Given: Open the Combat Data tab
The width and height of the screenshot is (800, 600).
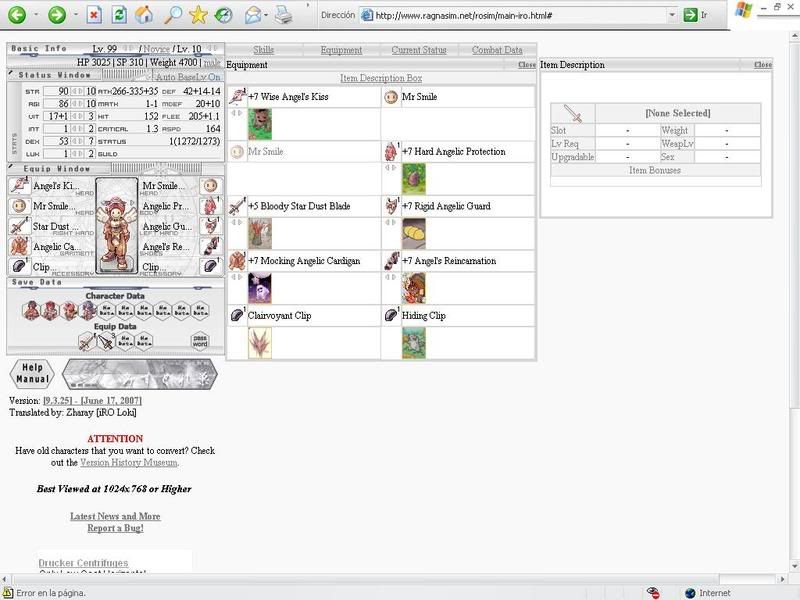Looking at the screenshot, I should (x=497, y=50).
